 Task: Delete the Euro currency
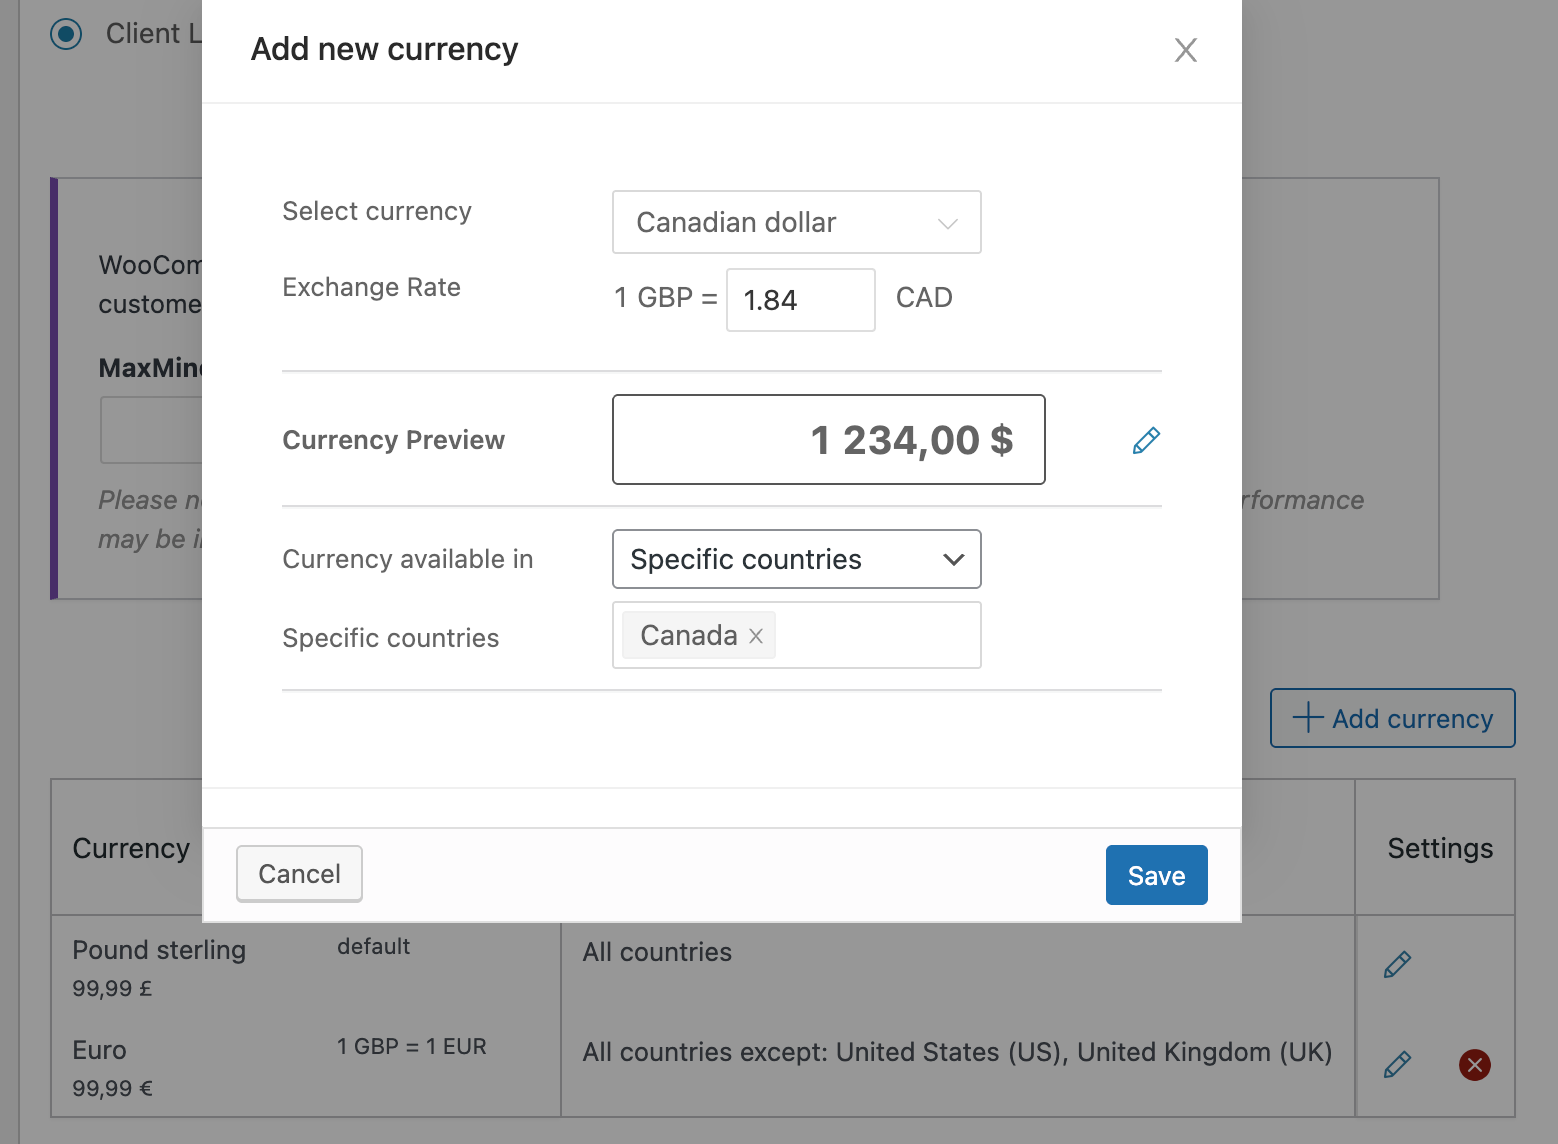click(1474, 1064)
